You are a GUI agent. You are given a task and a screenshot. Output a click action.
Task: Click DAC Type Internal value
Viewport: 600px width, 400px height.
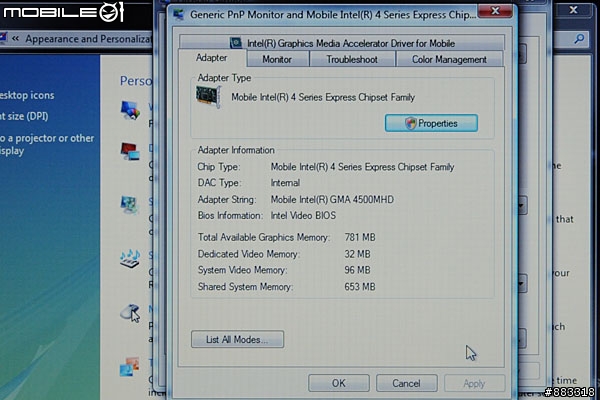tap(285, 183)
